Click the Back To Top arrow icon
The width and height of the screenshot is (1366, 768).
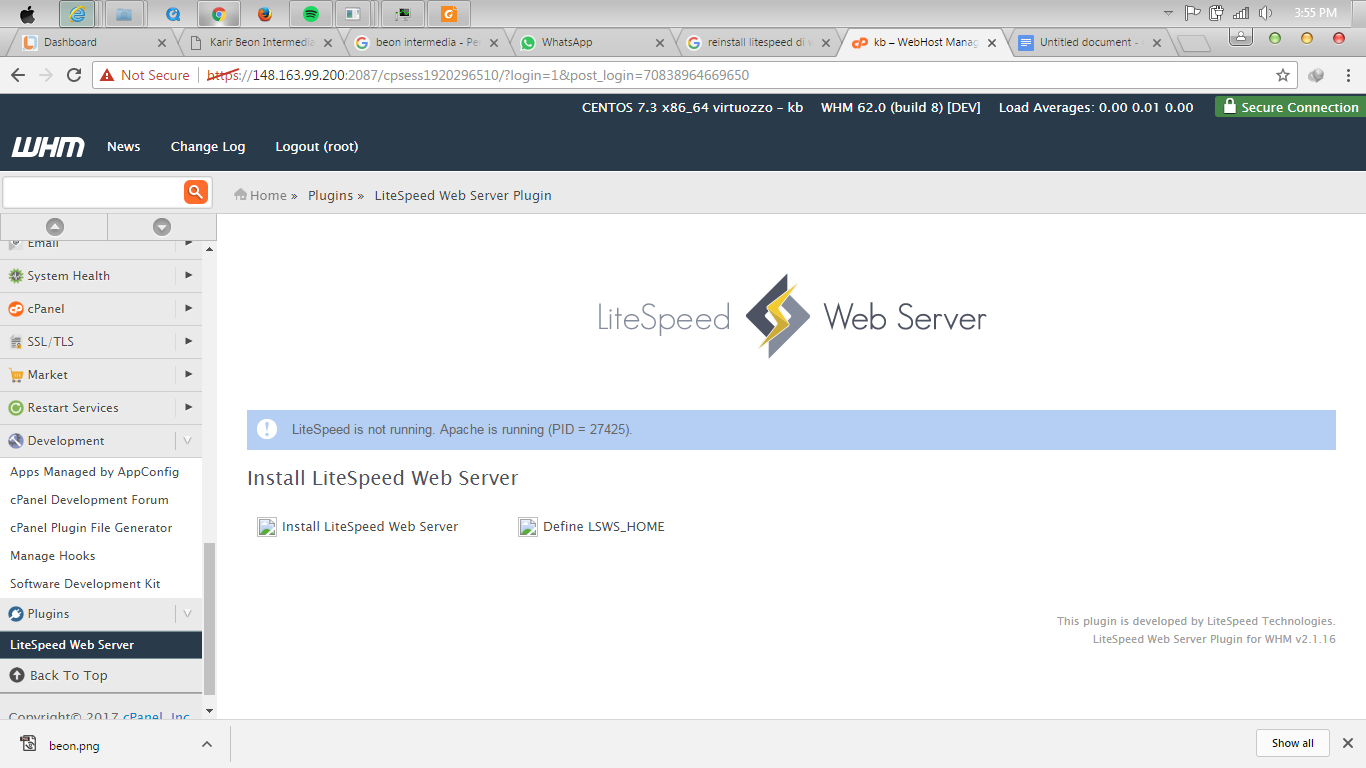pos(16,675)
